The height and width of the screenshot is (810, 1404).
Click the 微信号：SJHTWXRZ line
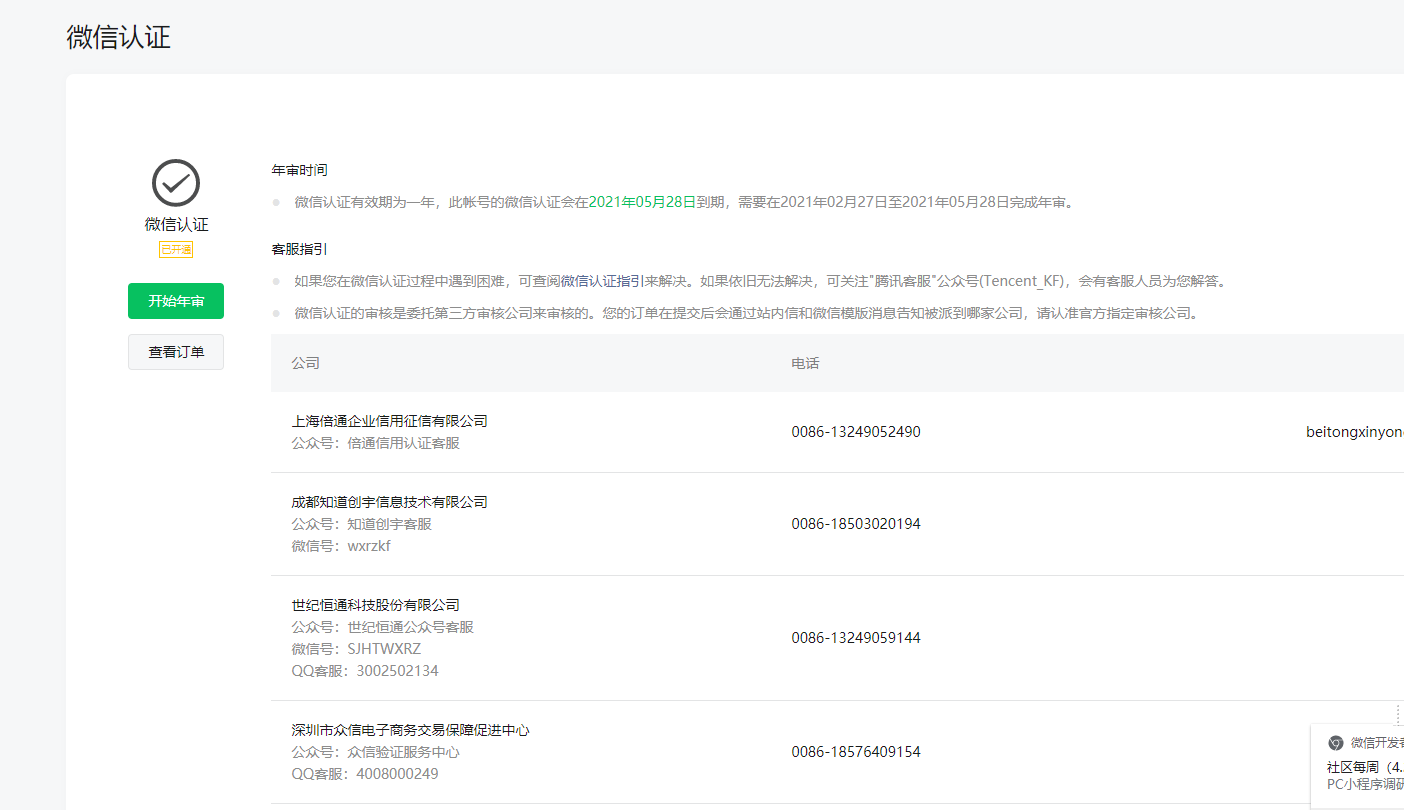357,649
